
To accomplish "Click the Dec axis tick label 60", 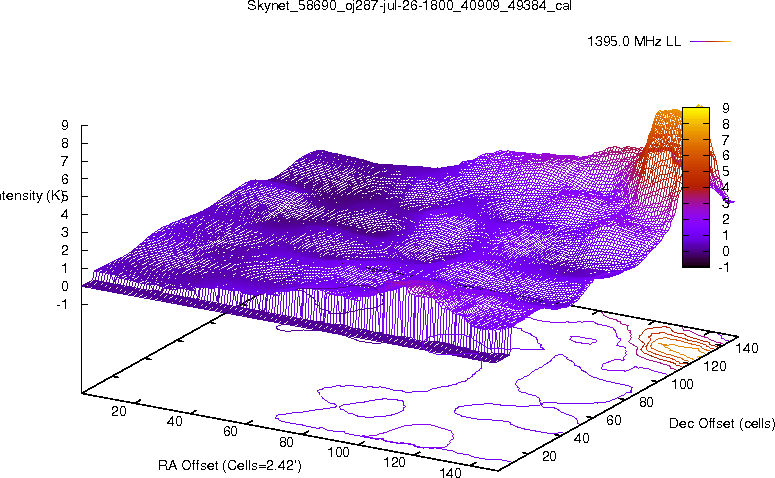I will 614,420.
